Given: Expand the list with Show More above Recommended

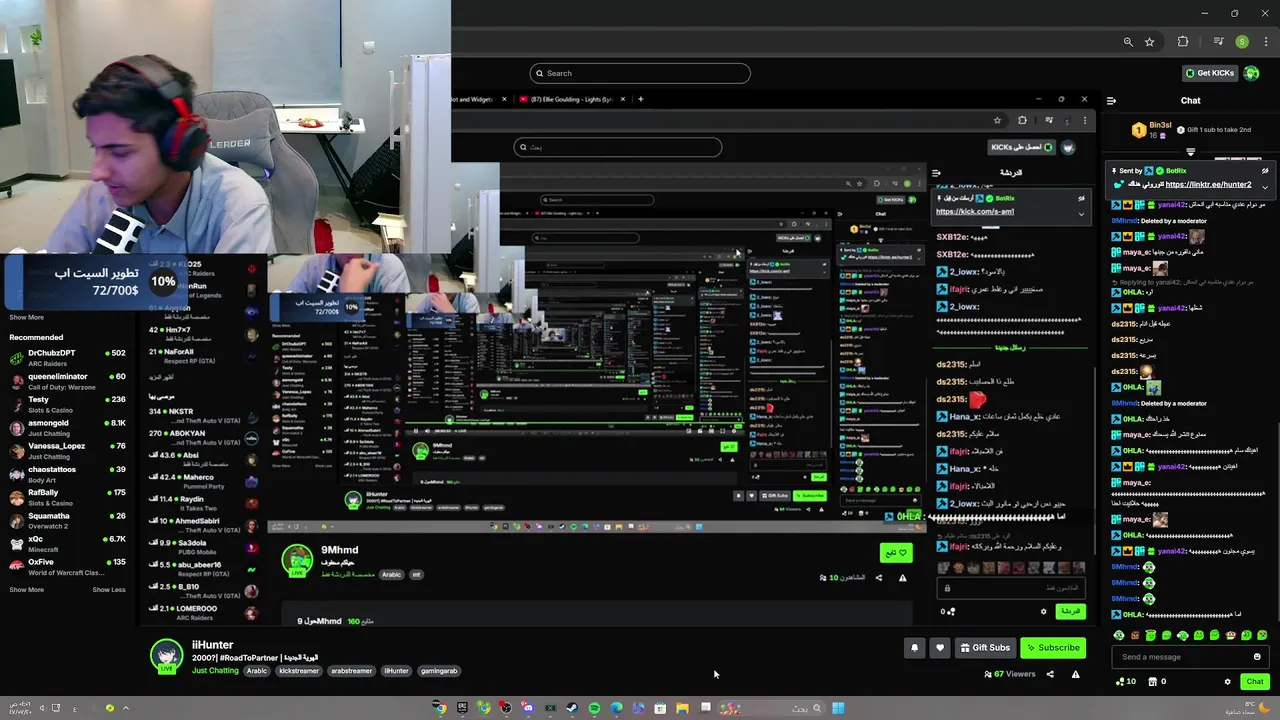Looking at the screenshot, I should point(26,317).
